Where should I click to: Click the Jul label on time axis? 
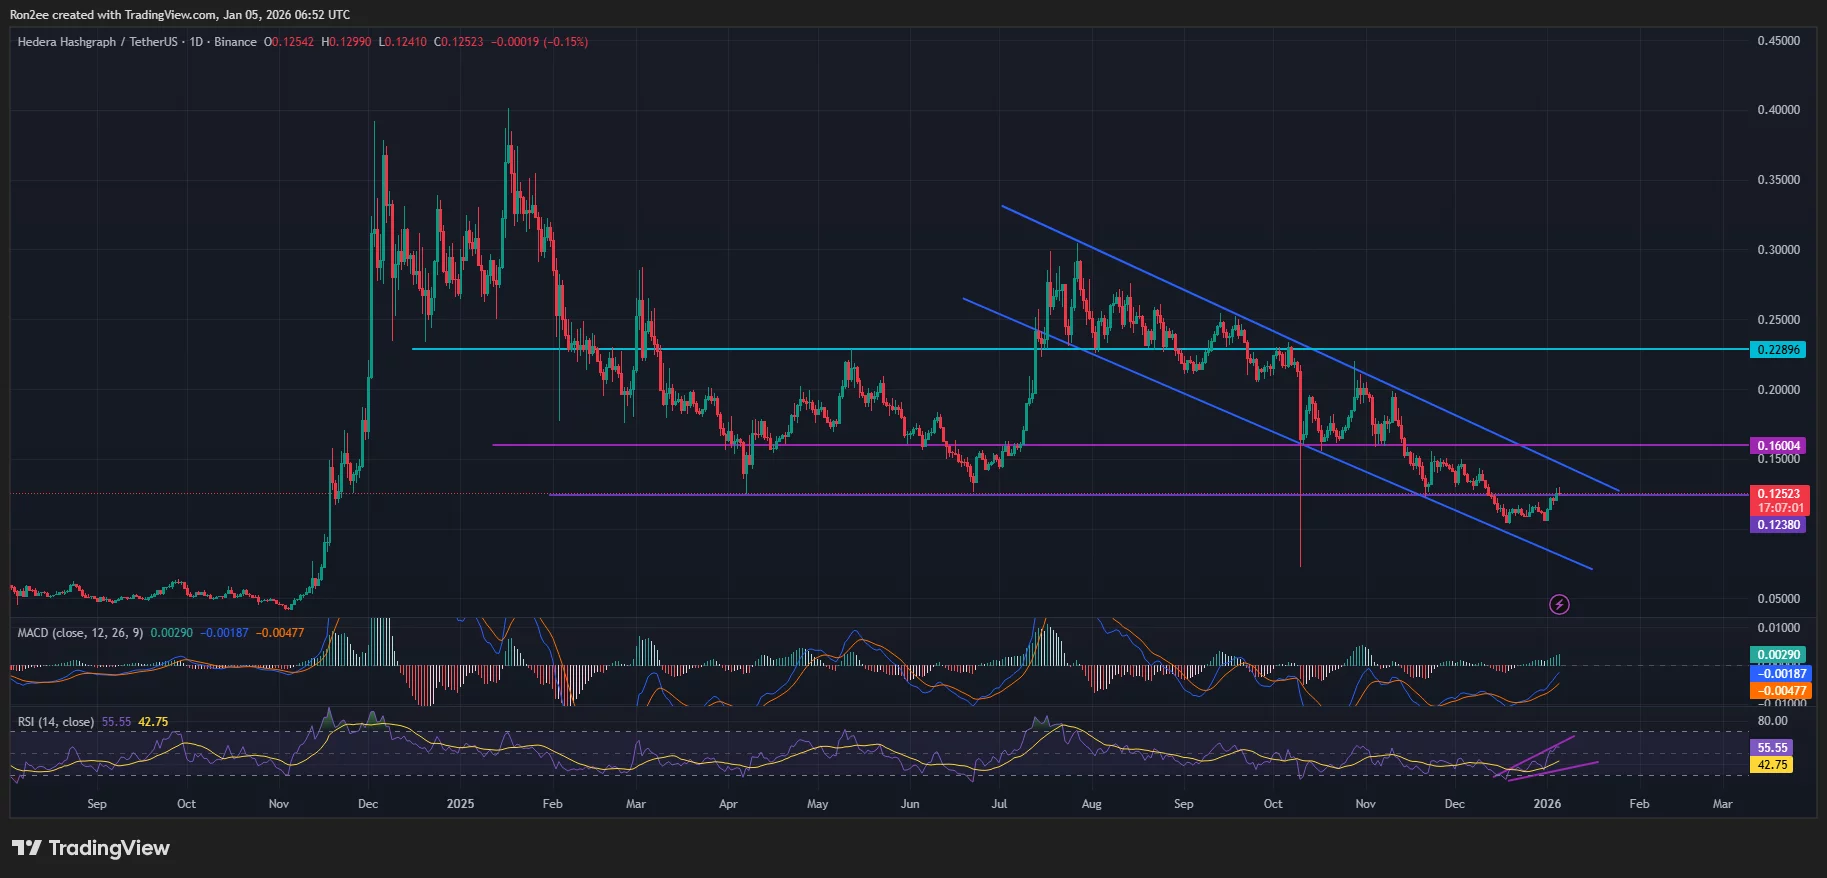[x=999, y=804]
